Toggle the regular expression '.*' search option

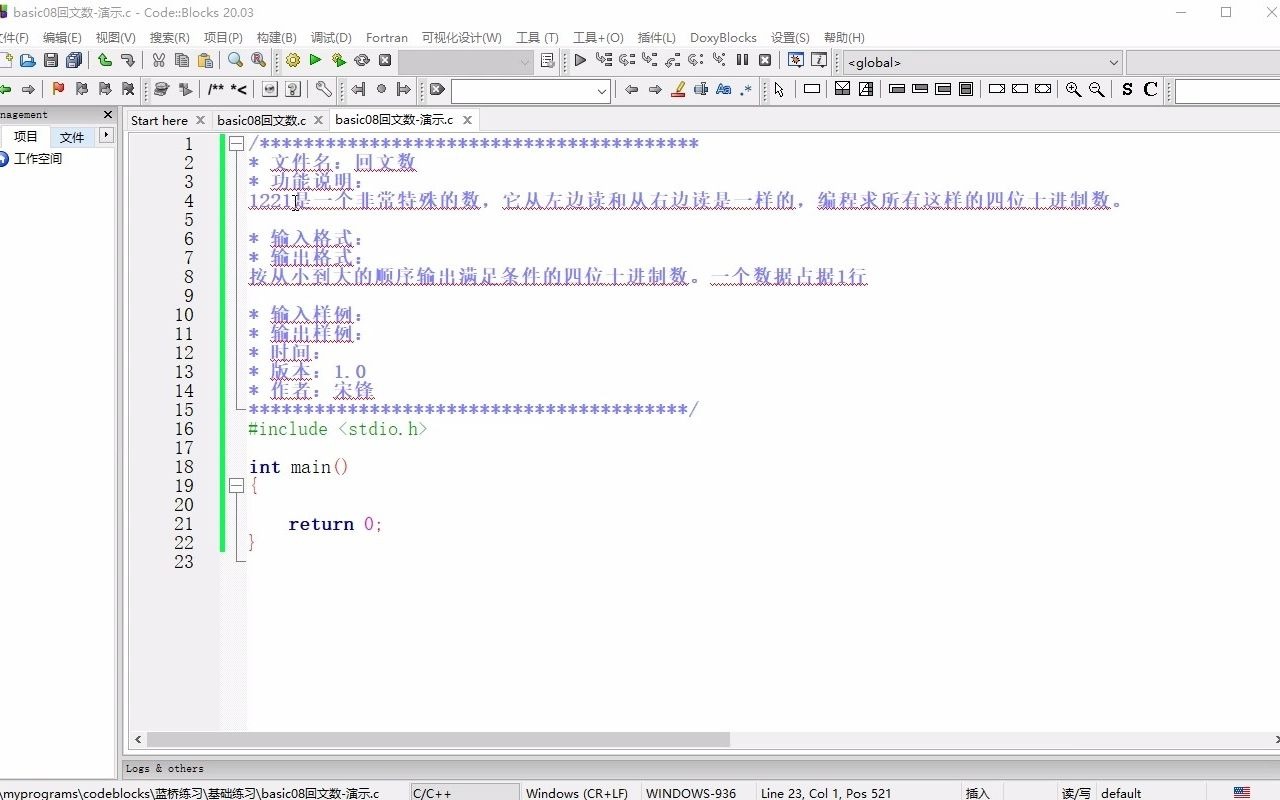[746, 89]
